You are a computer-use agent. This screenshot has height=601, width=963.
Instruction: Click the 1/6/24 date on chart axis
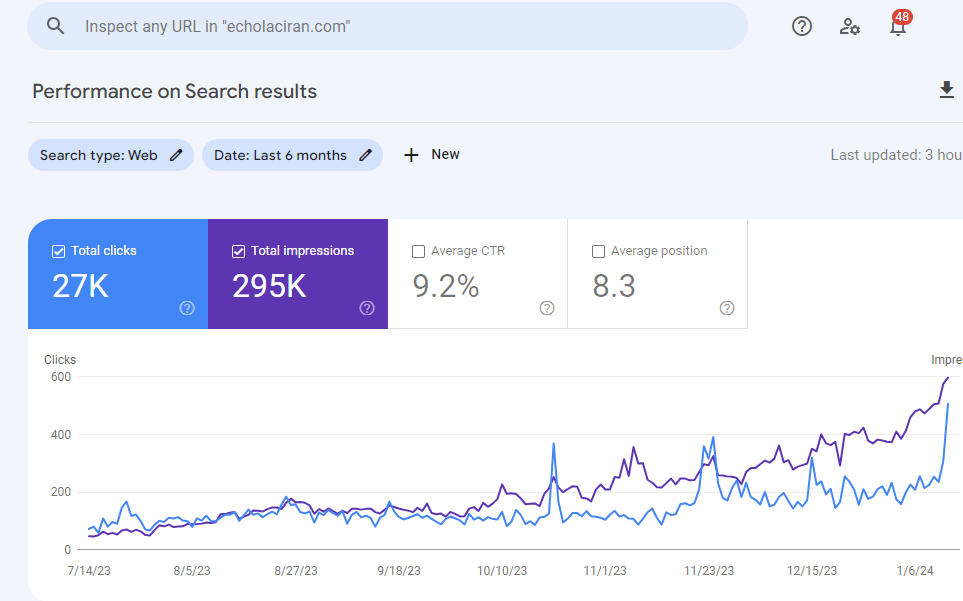(915, 571)
